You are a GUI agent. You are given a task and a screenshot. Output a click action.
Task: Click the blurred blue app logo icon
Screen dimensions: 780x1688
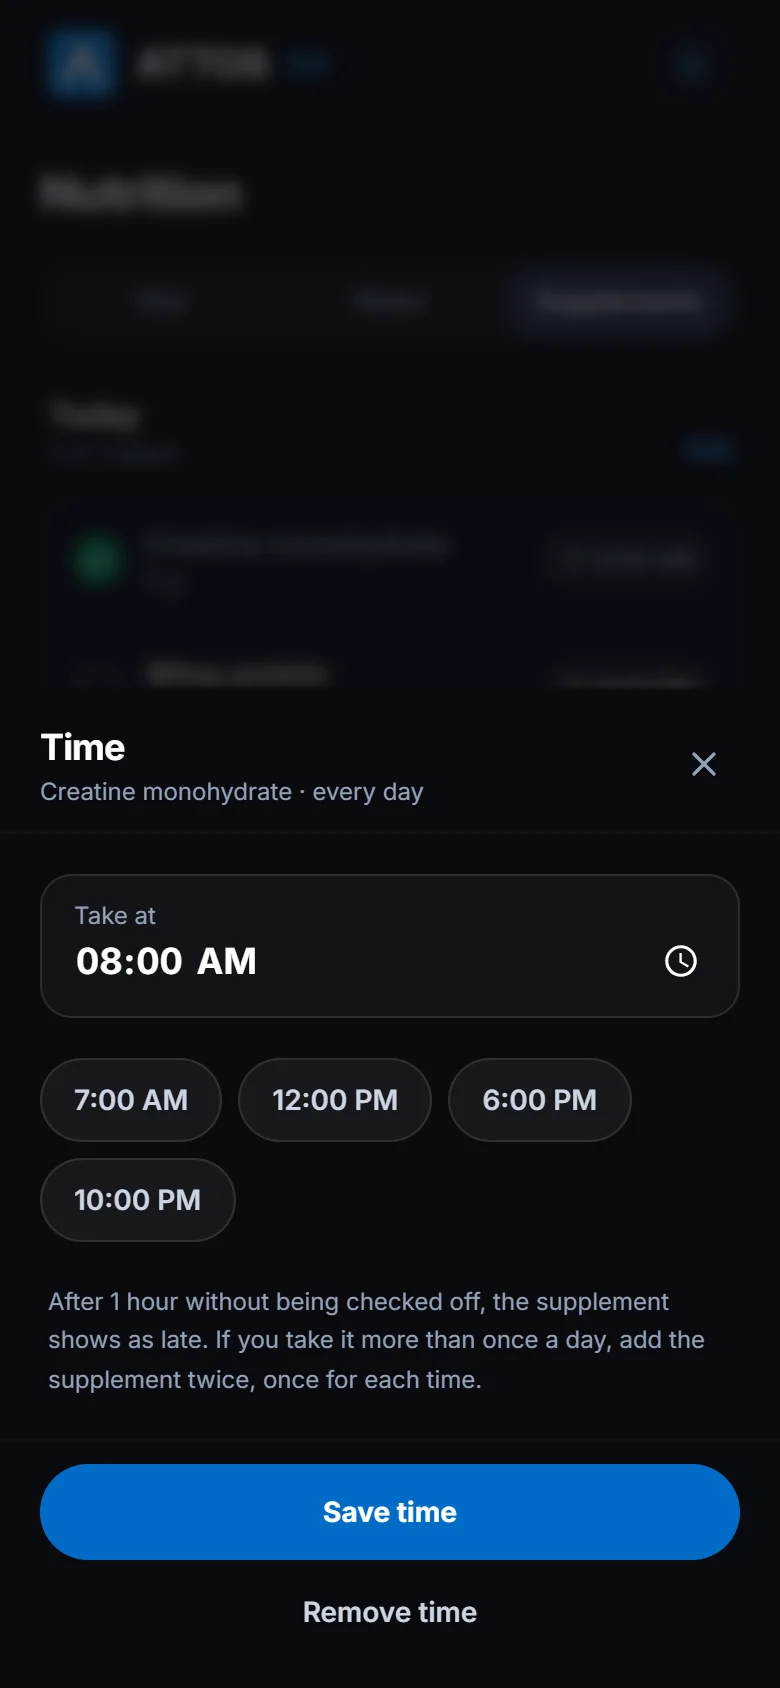[x=82, y=63]
